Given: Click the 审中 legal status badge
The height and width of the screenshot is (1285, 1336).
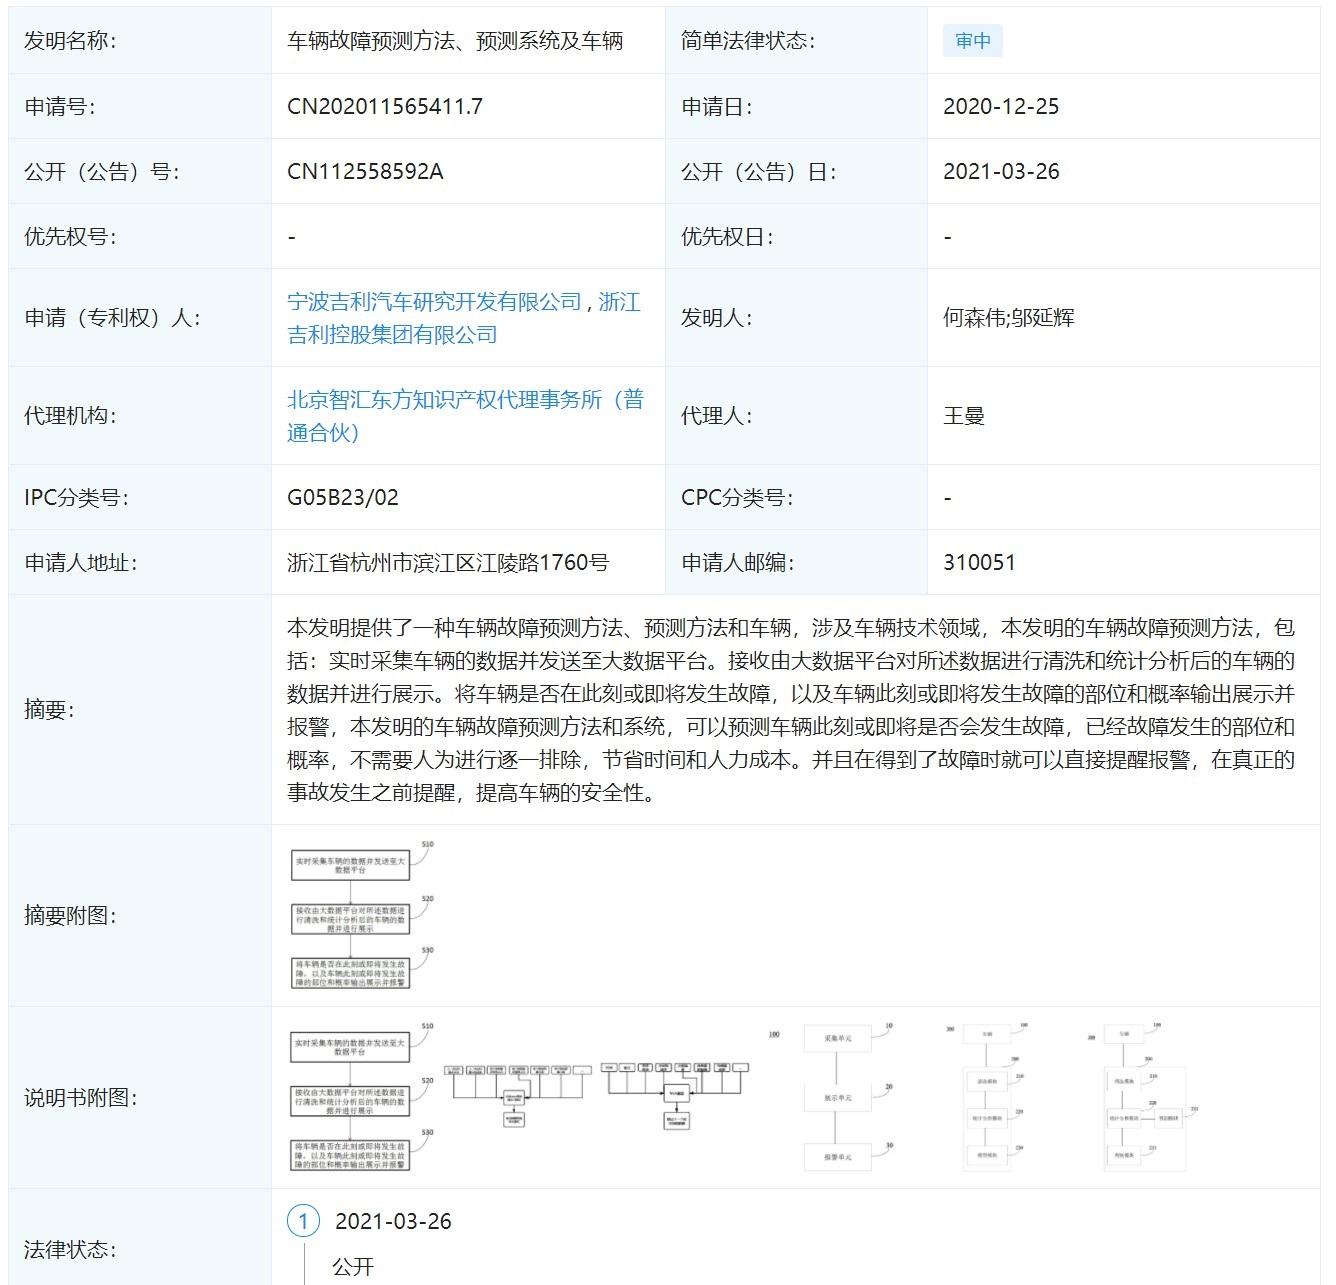Looking at the screenshot, I should (x=972, y=41).
